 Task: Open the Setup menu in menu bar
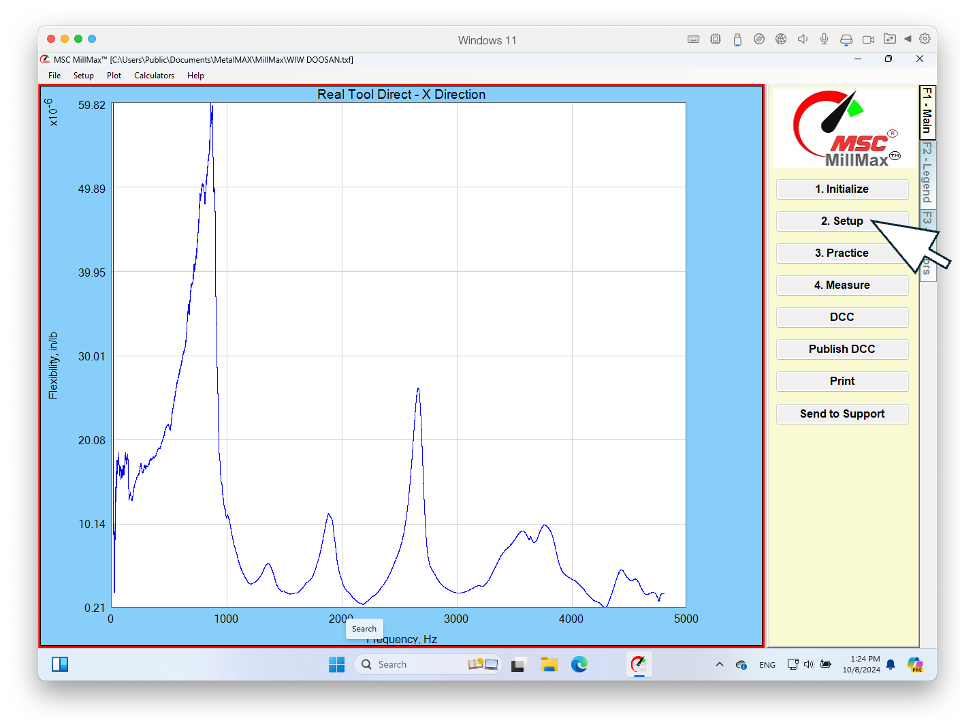point(83,75)
